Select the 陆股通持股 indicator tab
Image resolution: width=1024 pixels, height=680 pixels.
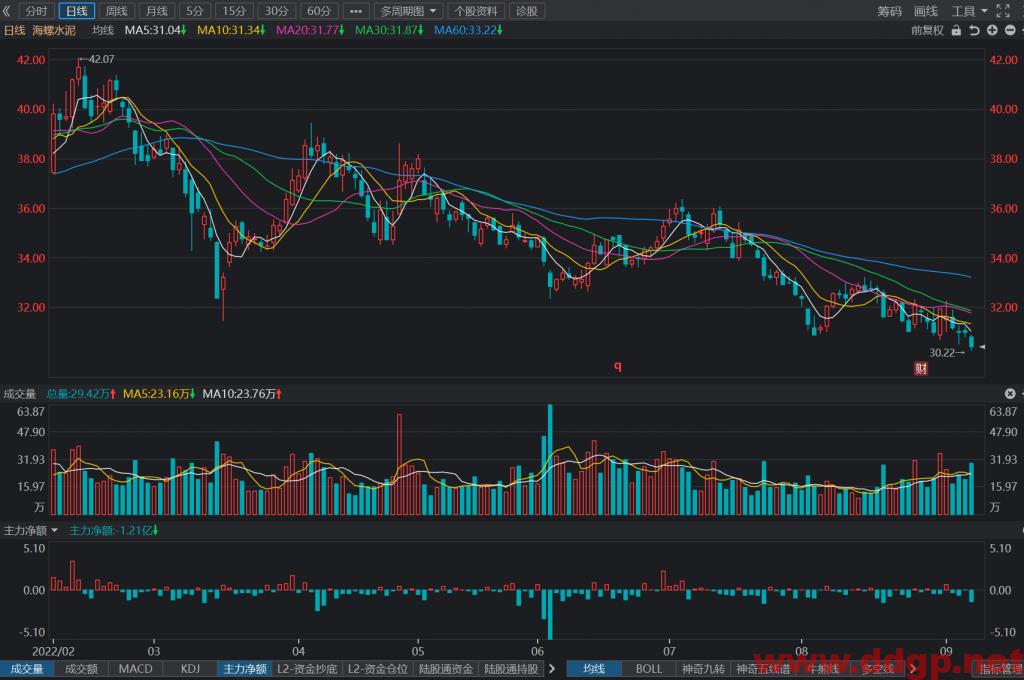[x=511, y=669]
